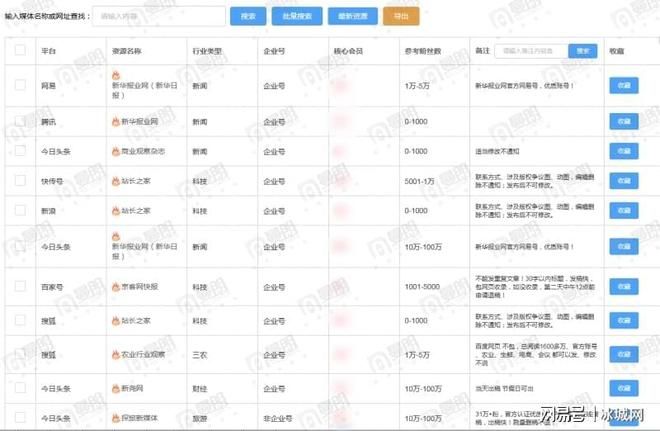Click the hot icon beside 腾讯 新华报业网
Viewport: 660px width, 431px height.
(116, 122)
